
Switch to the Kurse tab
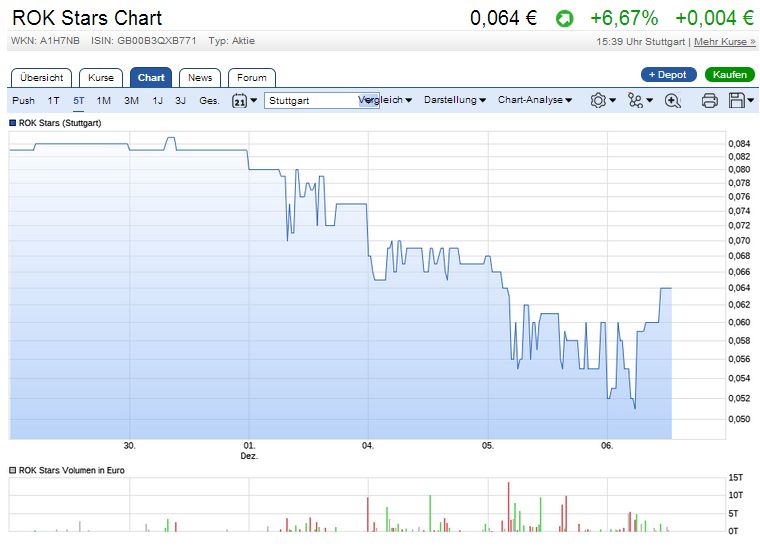click(101, 78)
